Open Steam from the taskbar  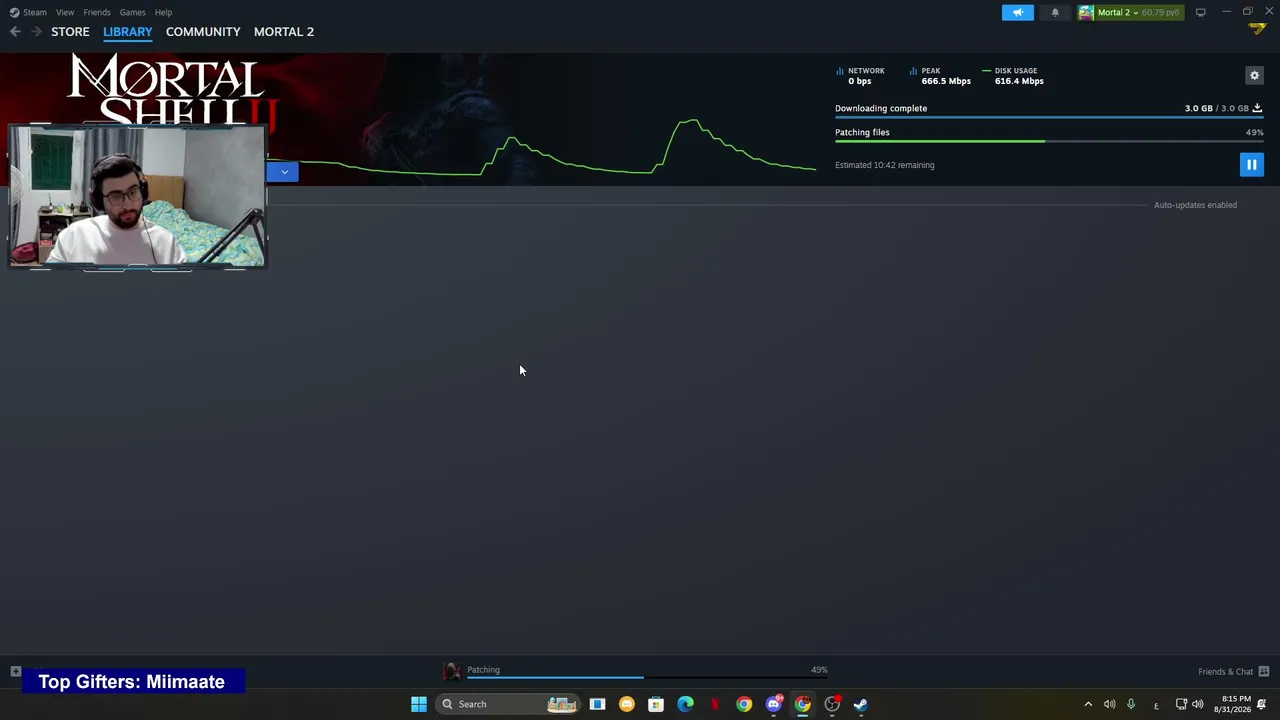tap(861, 704)
